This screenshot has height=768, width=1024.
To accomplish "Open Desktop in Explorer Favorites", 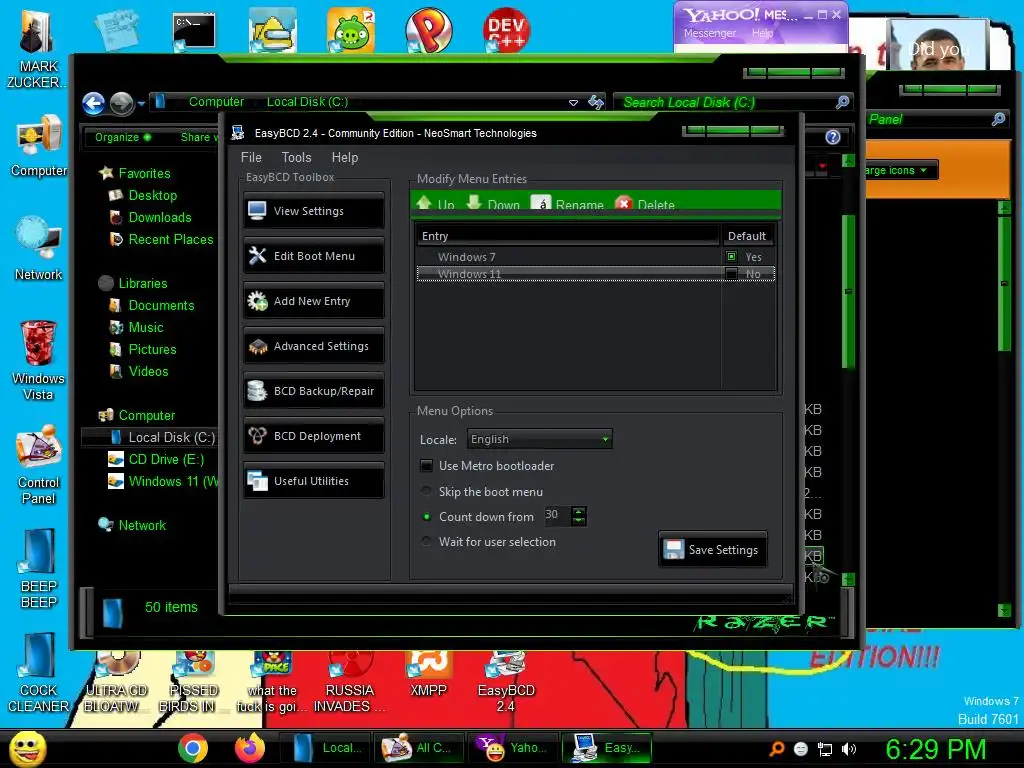I will (x=152, y=195).
